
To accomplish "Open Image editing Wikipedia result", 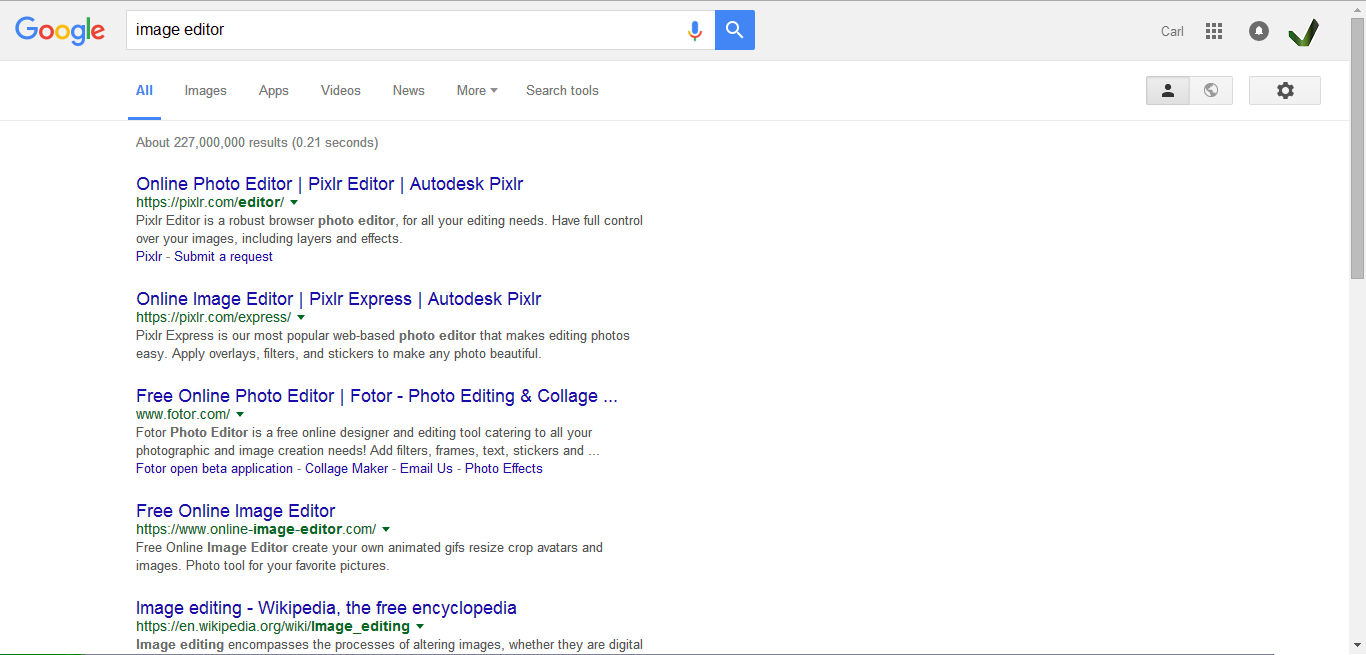I will point(326,608).
